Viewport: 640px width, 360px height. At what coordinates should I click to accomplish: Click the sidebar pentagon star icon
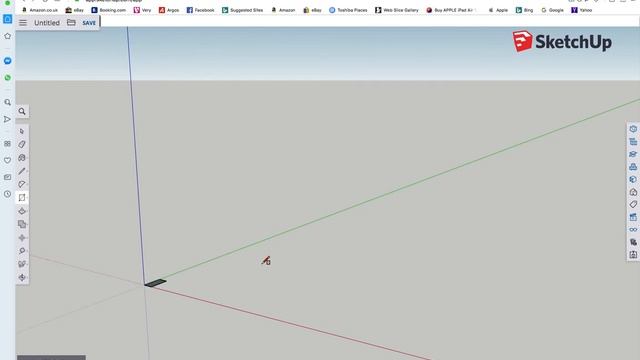[x=7, y=36]
